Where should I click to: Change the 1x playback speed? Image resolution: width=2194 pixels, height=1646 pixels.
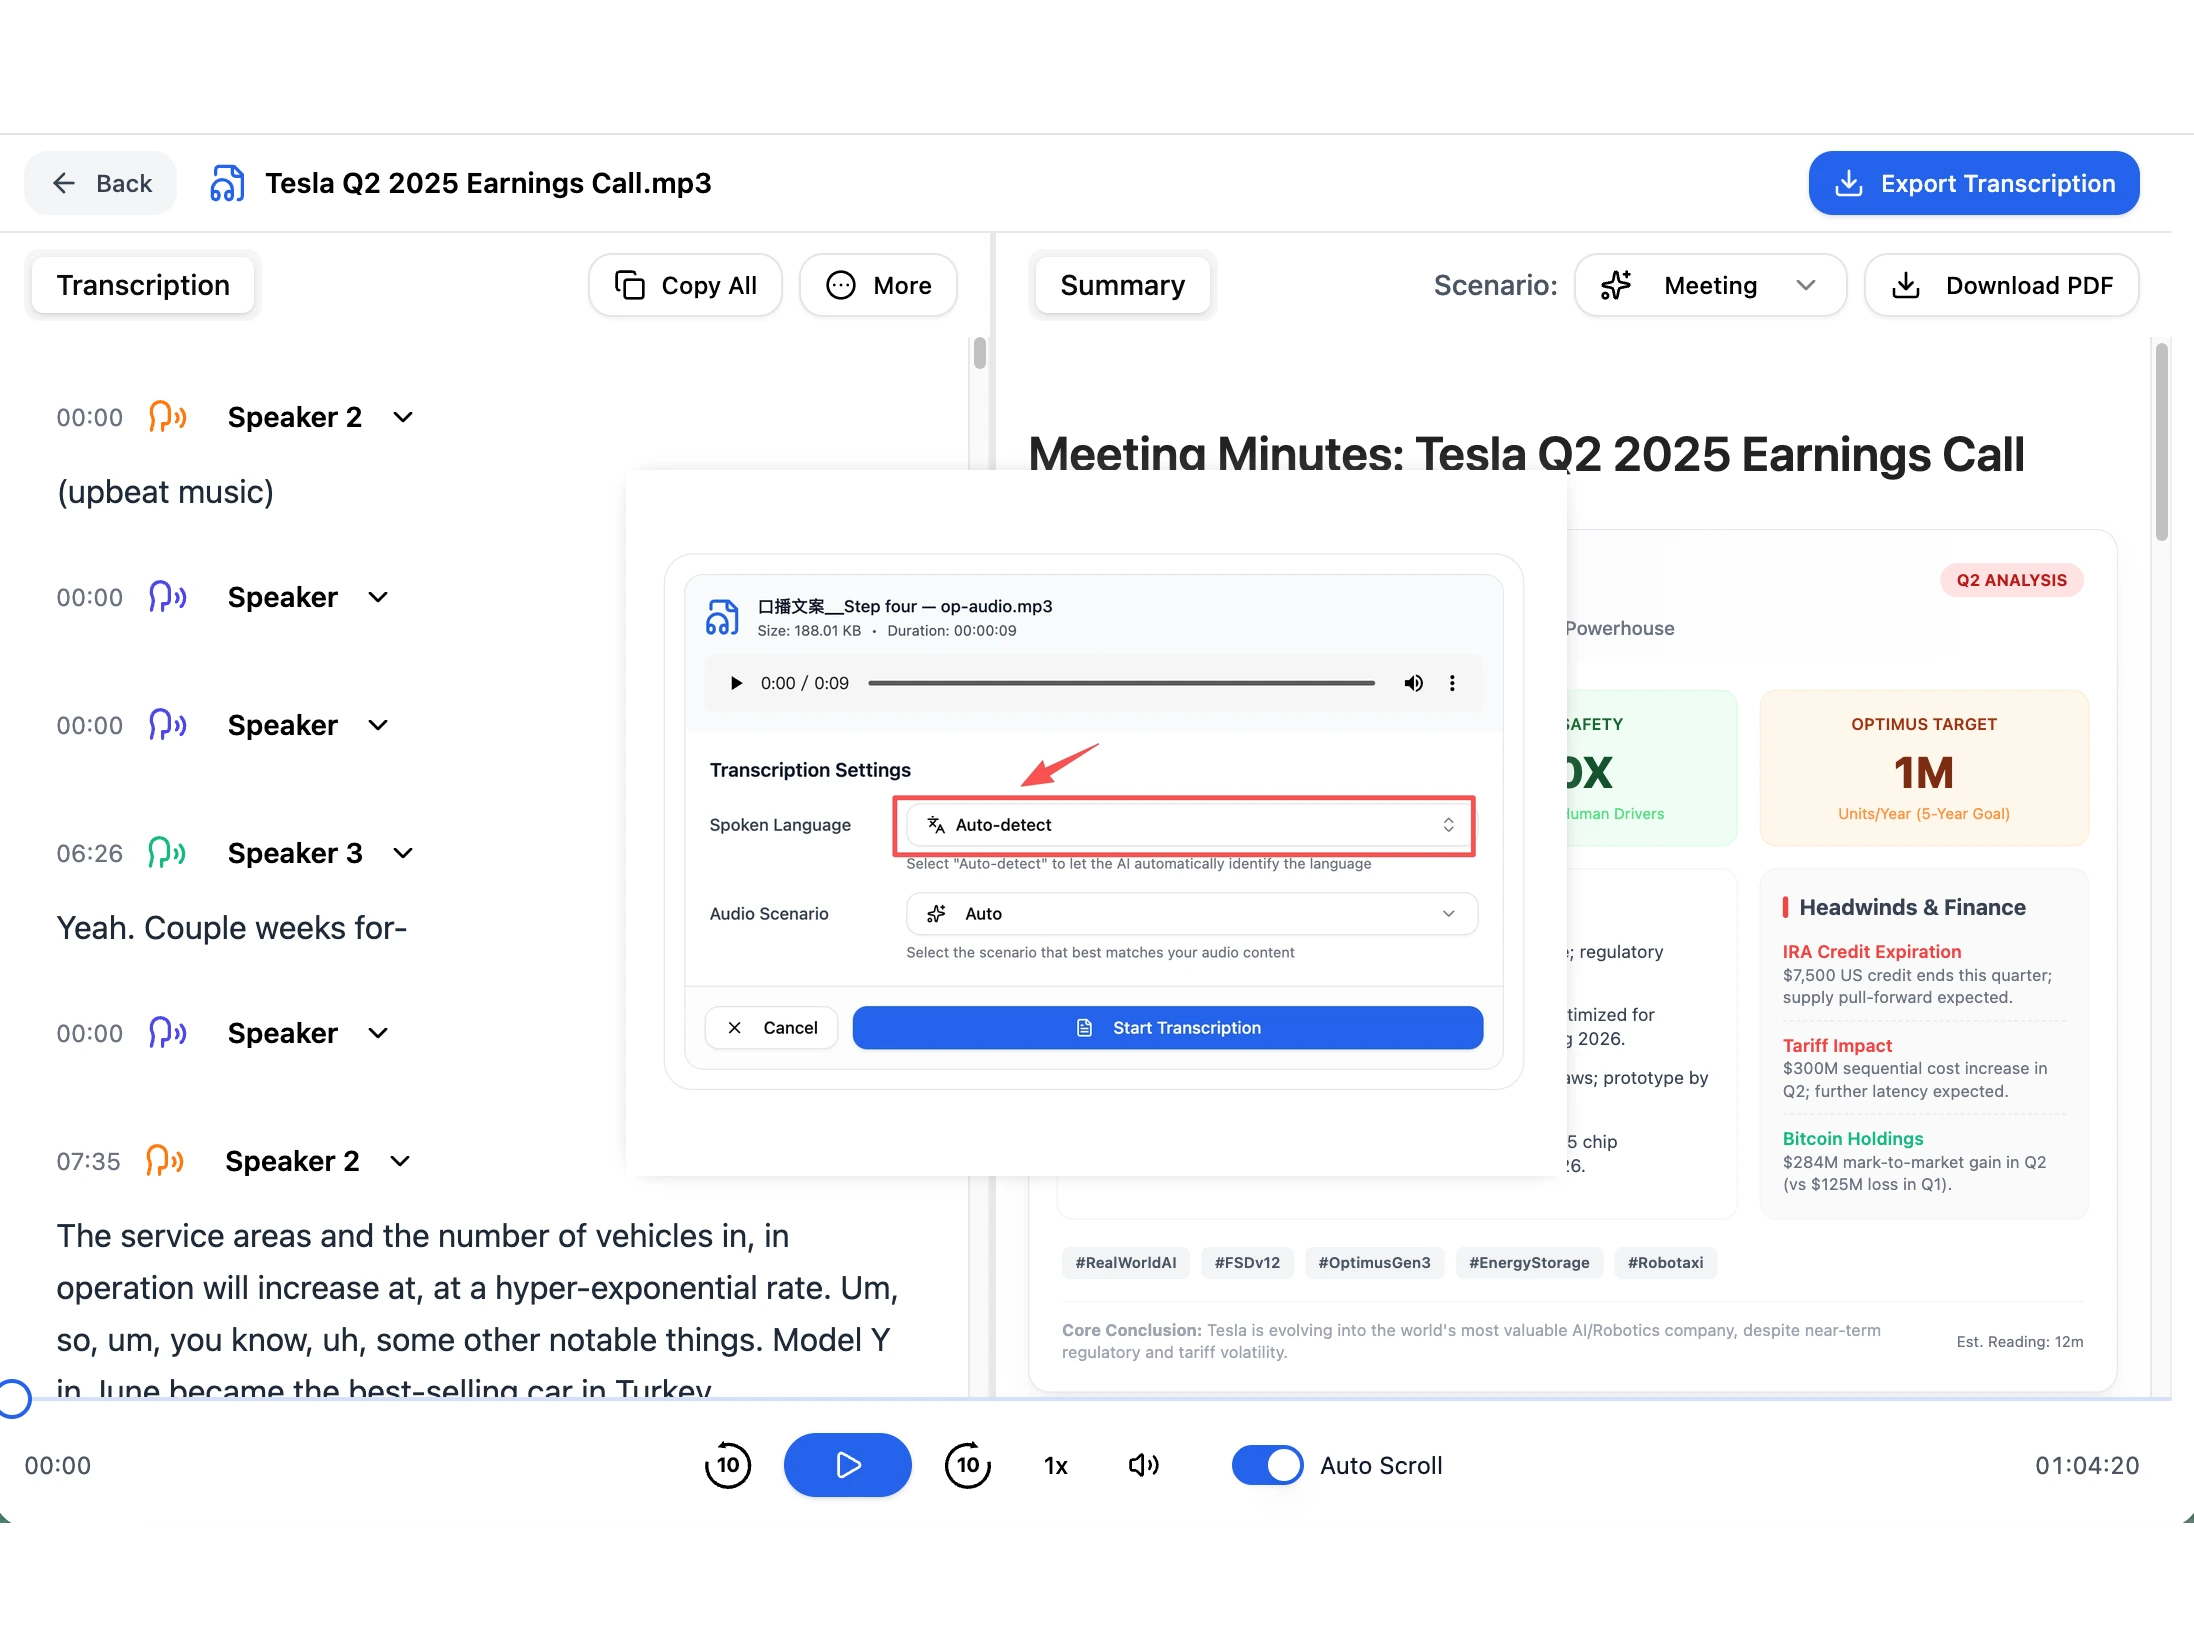pos(1056,1466)
